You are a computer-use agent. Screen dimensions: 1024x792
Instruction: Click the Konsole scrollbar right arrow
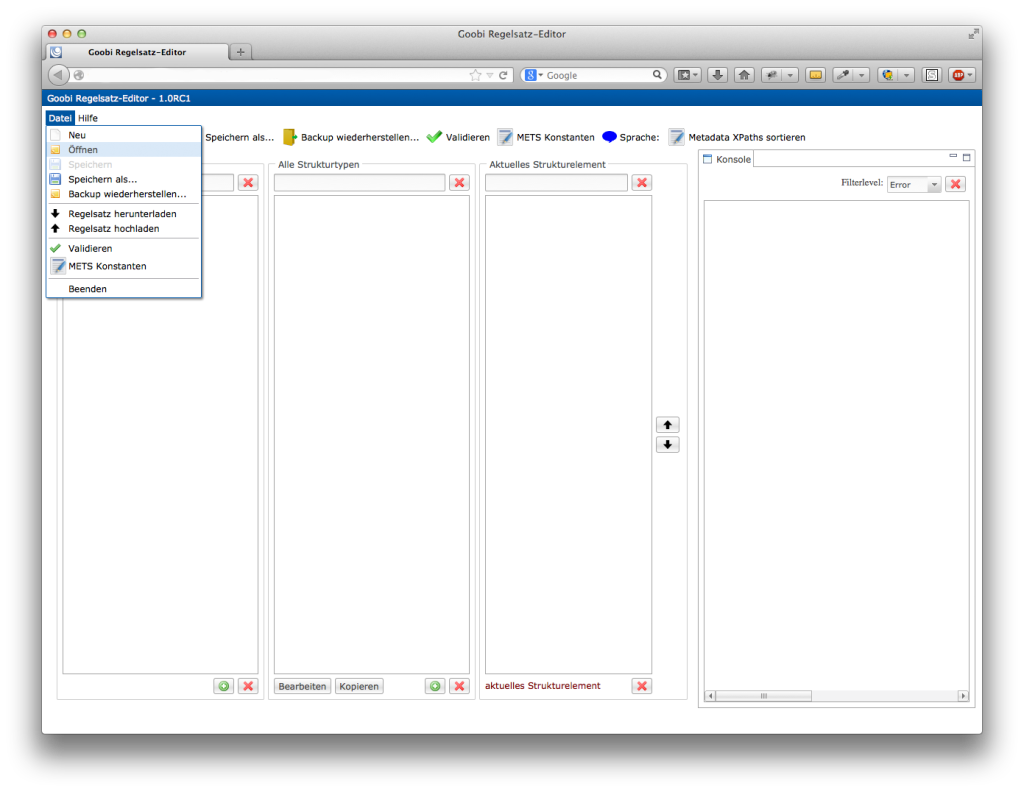click(x=963, y=696)
